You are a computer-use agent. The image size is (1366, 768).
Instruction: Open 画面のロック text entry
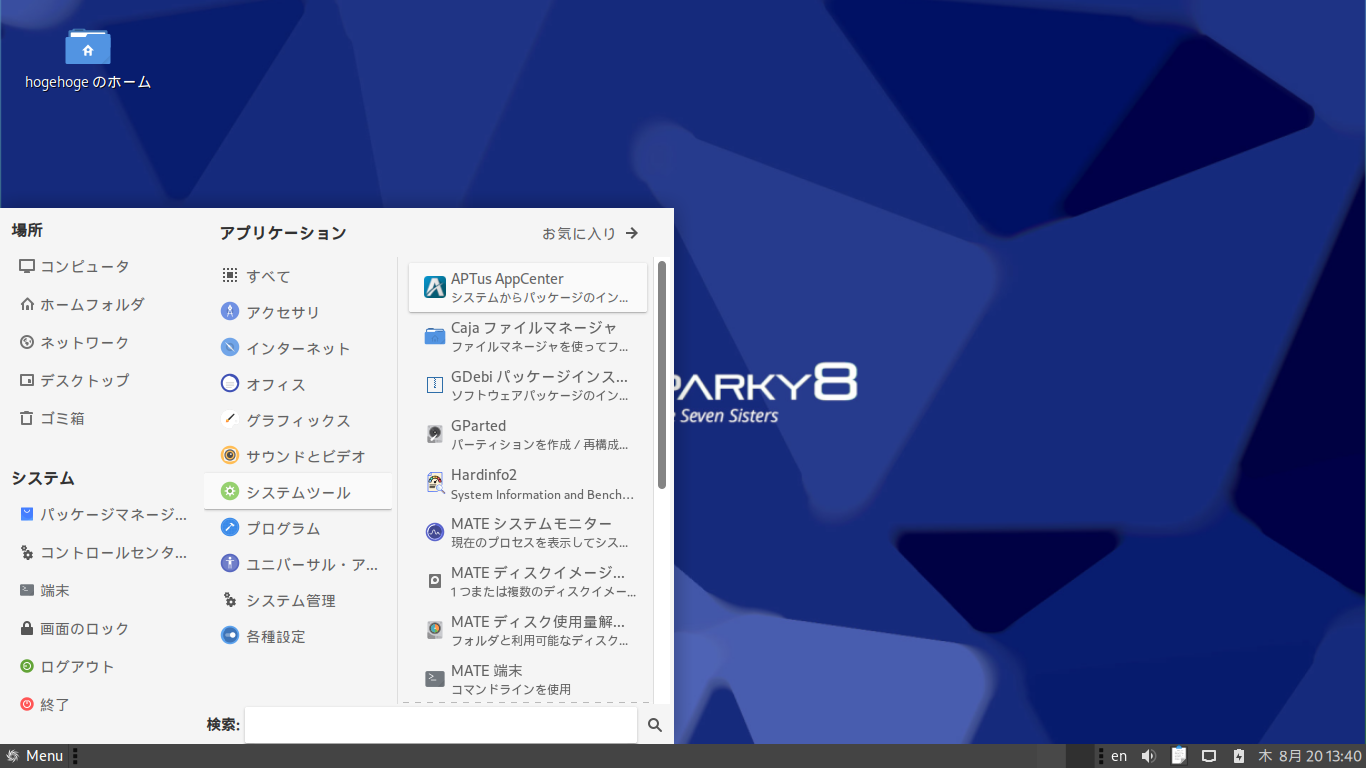[85, 629]
